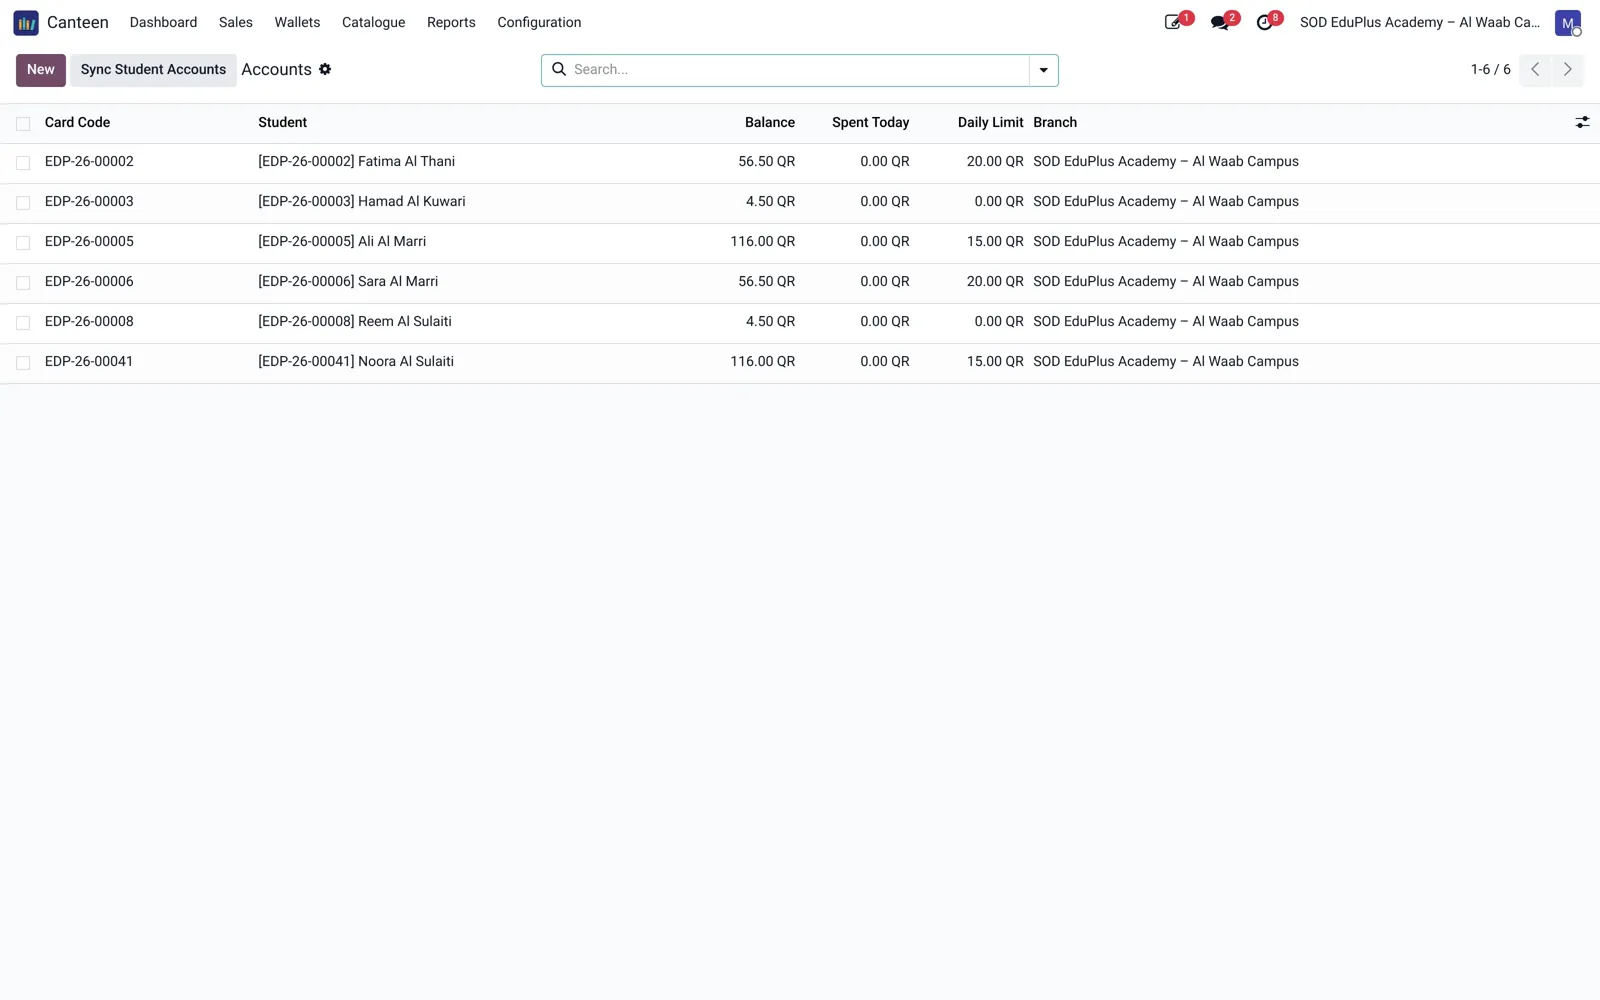Image resolution: width=1600 pixels, height=1000 pixels.
Task: Open the activities notification icon with badge 1
Action: click(x=1174, y=22)
